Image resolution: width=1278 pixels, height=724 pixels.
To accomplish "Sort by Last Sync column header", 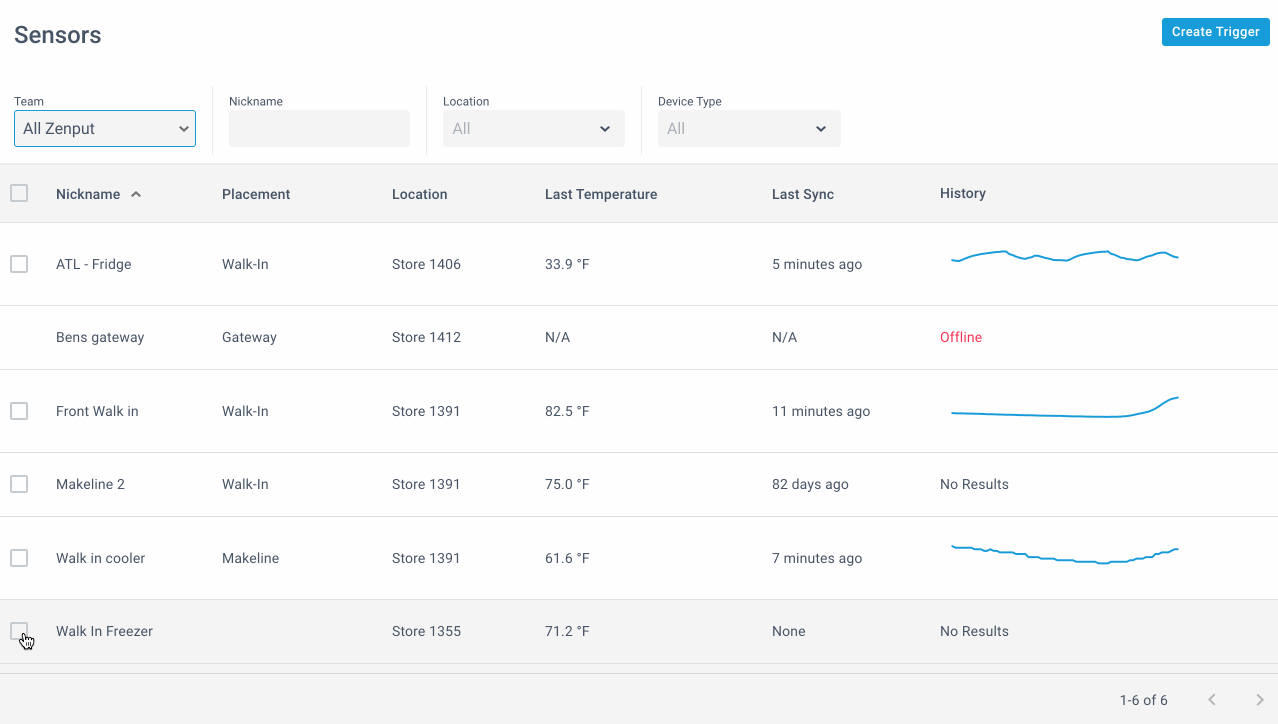I will [x=803, y=194].
